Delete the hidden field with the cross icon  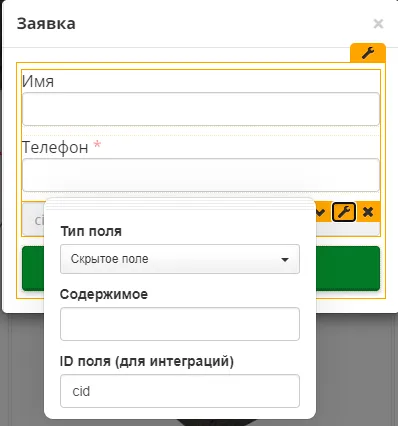[x=368, y=212]
